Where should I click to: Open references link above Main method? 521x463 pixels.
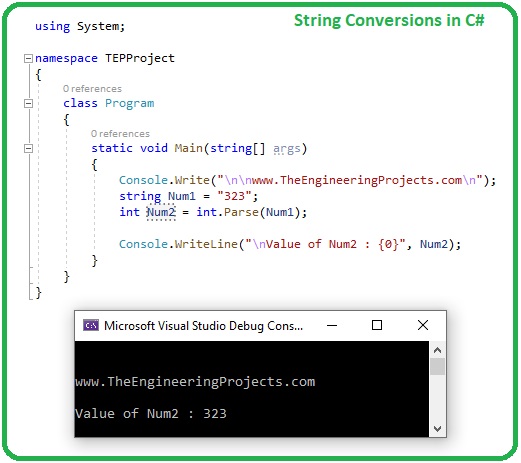120,134
